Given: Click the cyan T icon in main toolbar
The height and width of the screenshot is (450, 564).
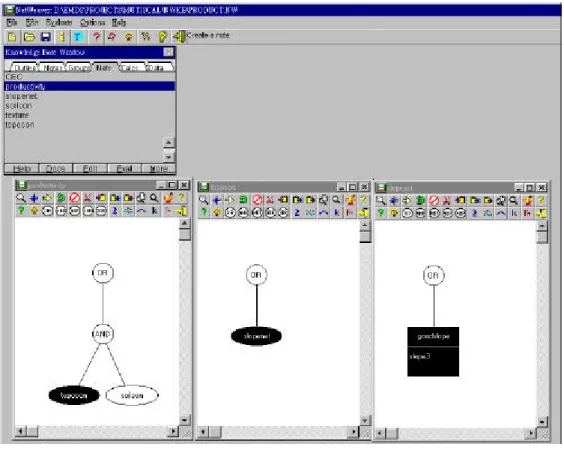Looking at the screenshot, I should coord(78,37).
